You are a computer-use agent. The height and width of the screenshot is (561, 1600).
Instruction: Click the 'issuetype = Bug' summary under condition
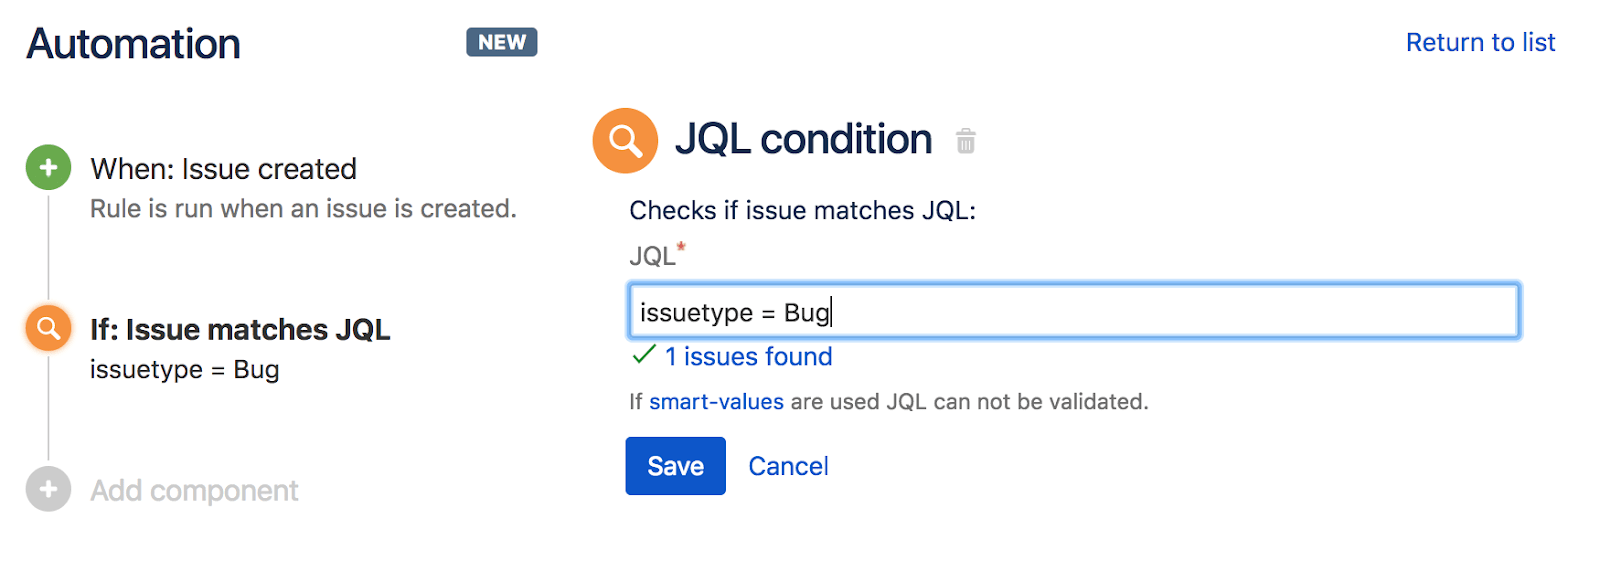coord(184,370)
